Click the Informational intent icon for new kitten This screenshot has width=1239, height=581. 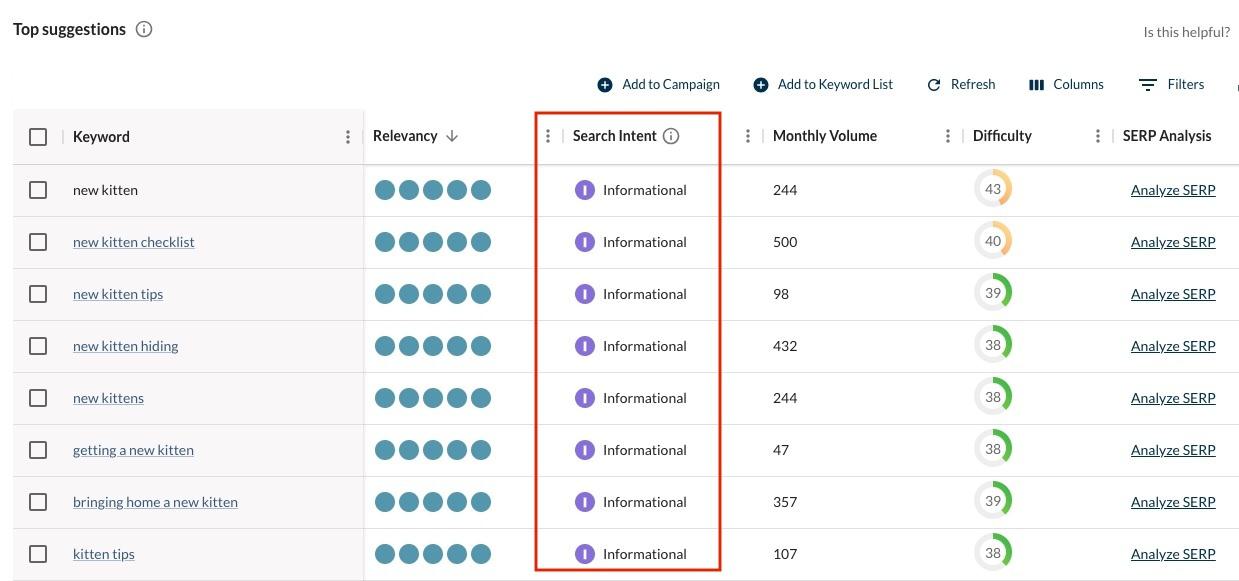[x=585, y=189]
